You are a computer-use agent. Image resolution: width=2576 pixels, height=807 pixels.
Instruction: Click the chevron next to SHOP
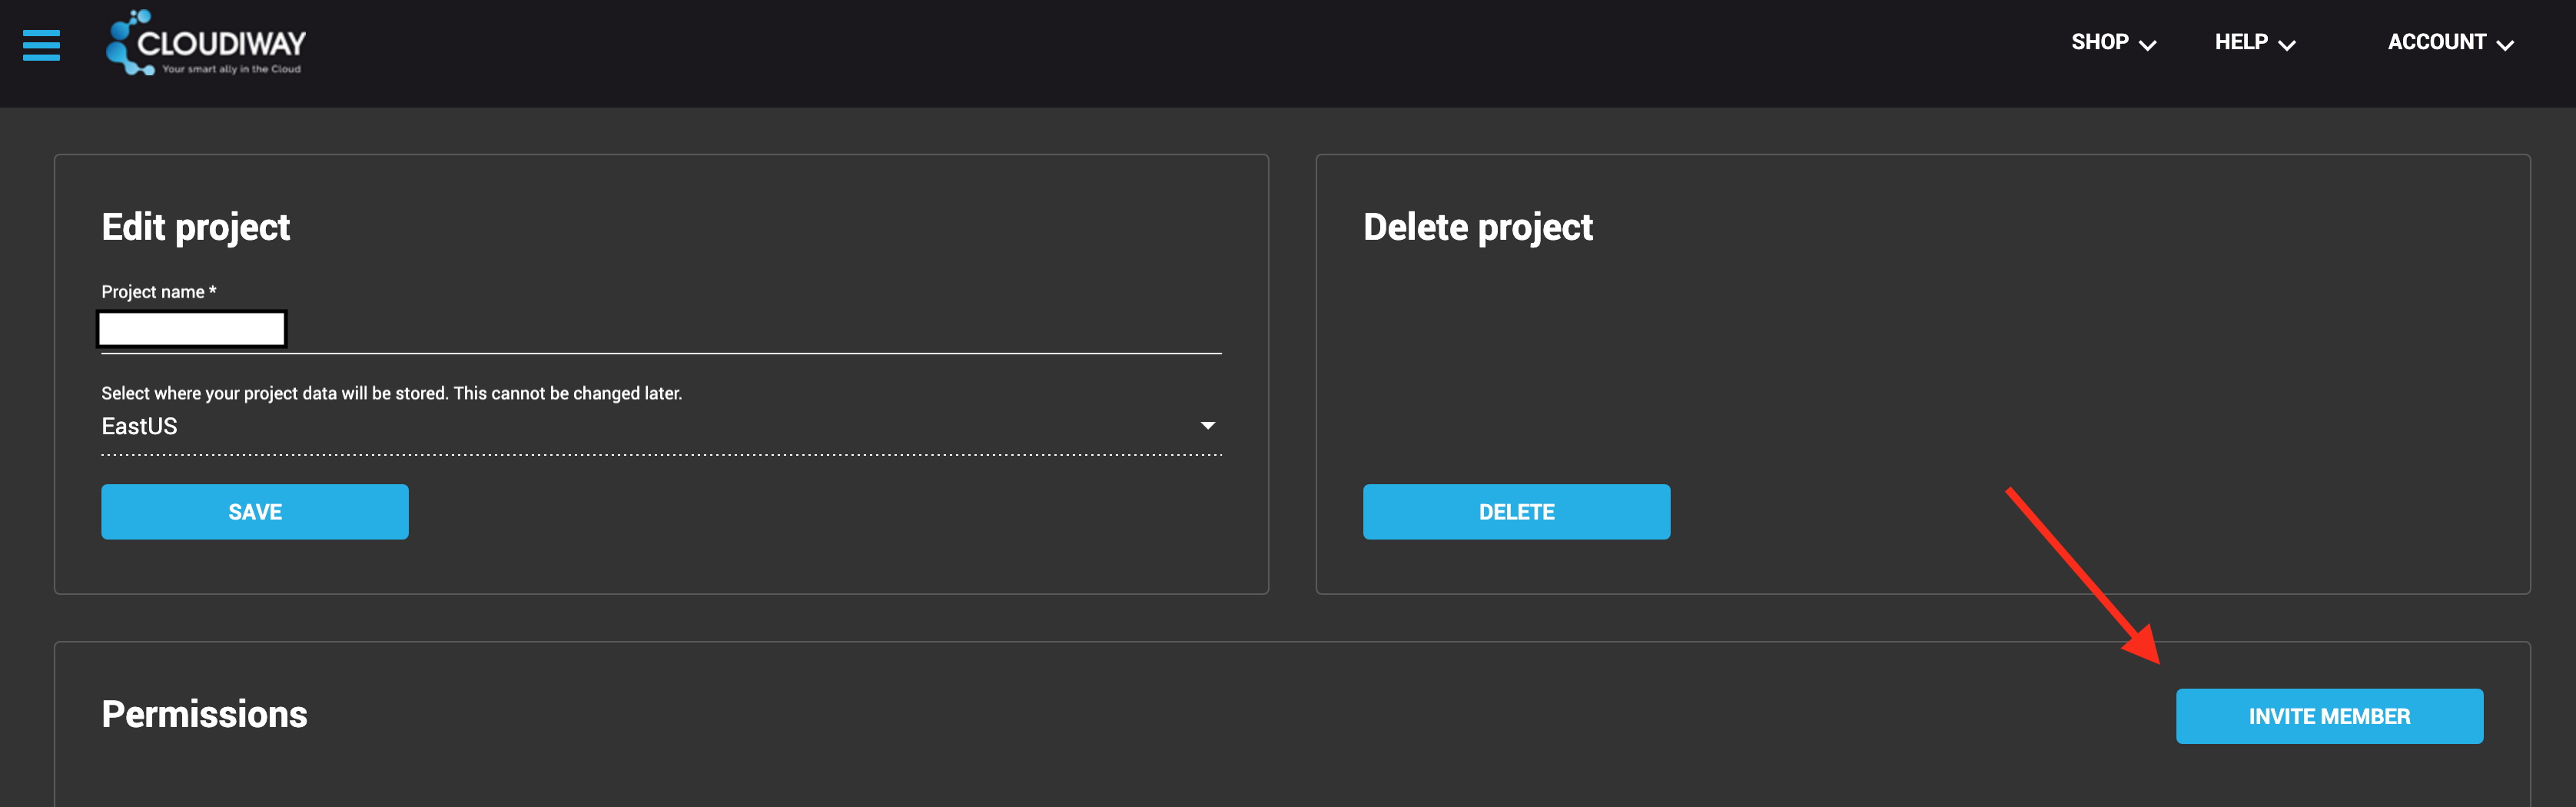click(x=2147, y=45)
